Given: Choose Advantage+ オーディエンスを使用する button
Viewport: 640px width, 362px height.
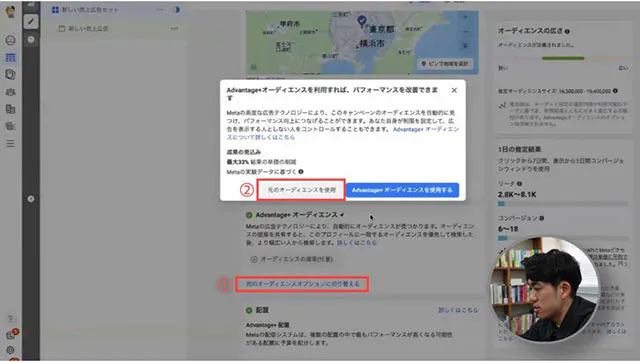Looking at the screenshot, I should click(402, 190).
